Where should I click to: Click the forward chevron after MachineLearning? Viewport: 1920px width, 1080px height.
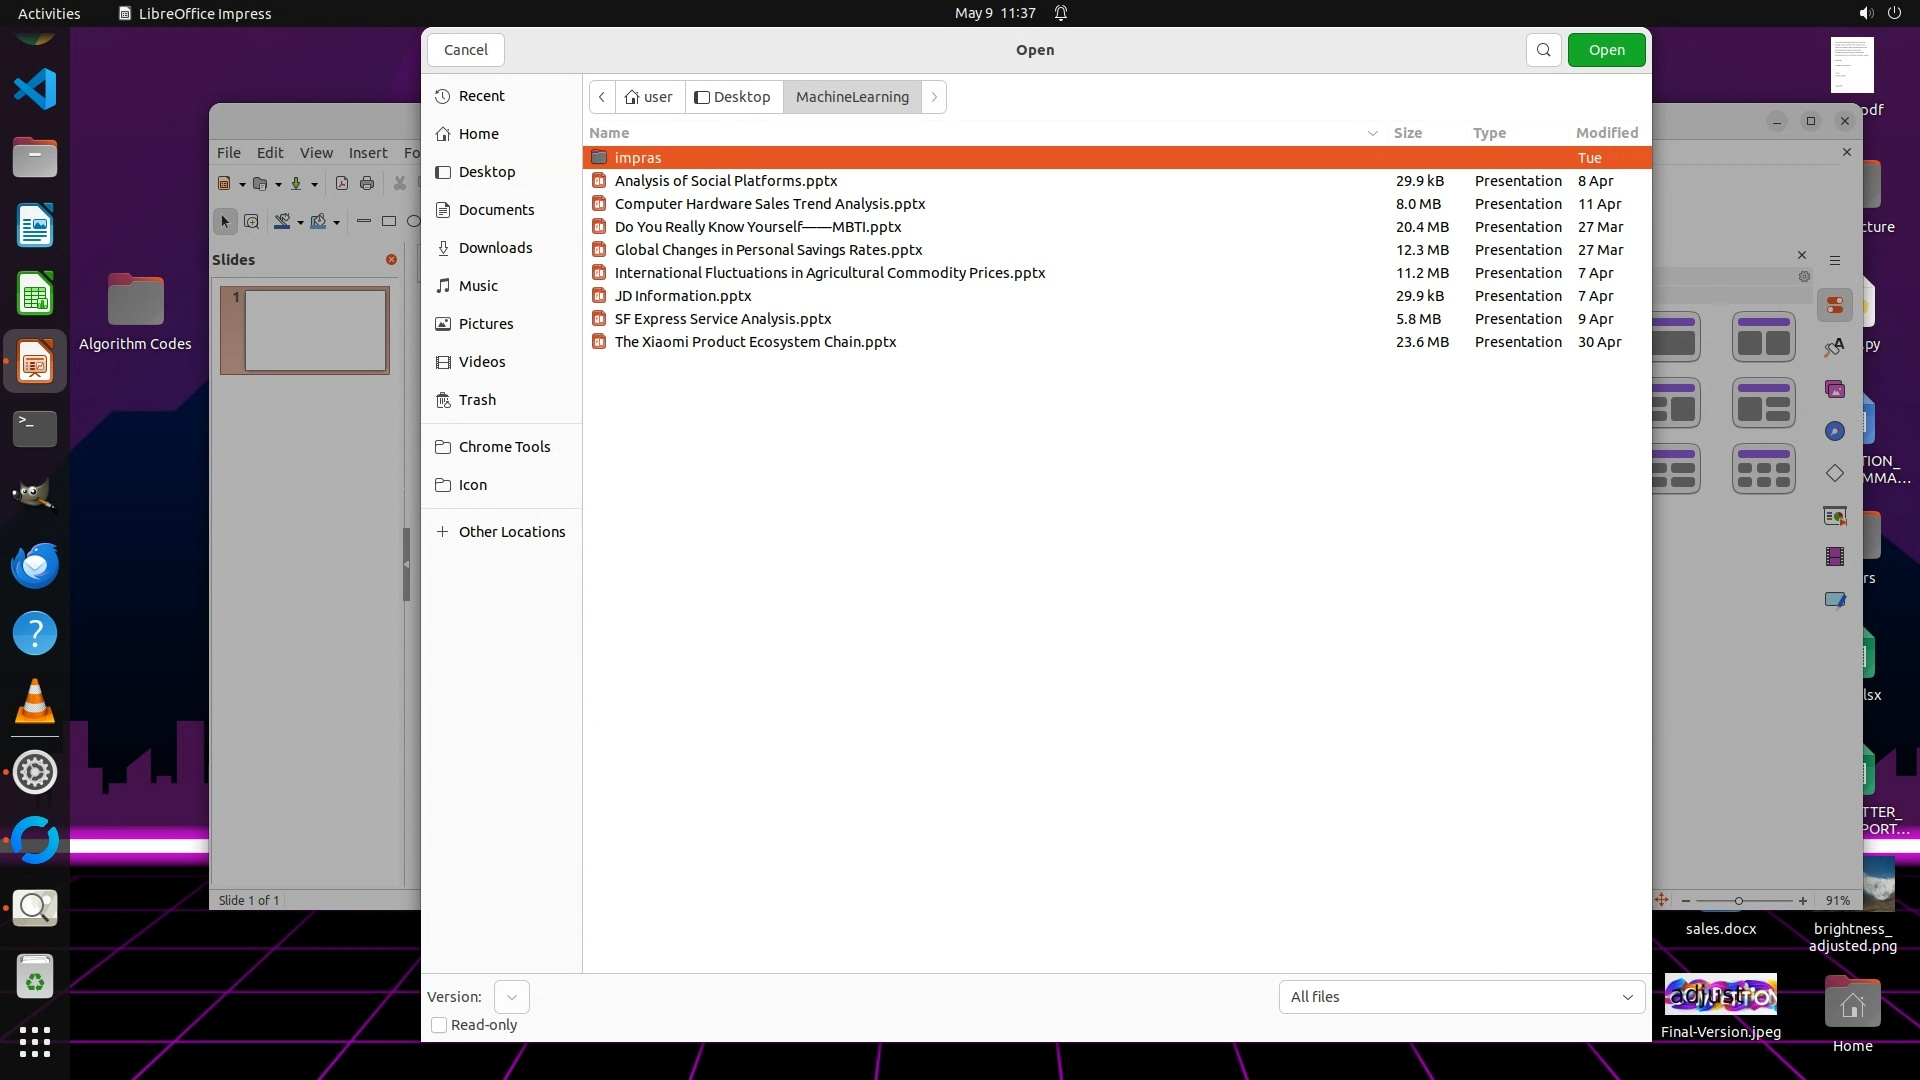click(934, 97)
